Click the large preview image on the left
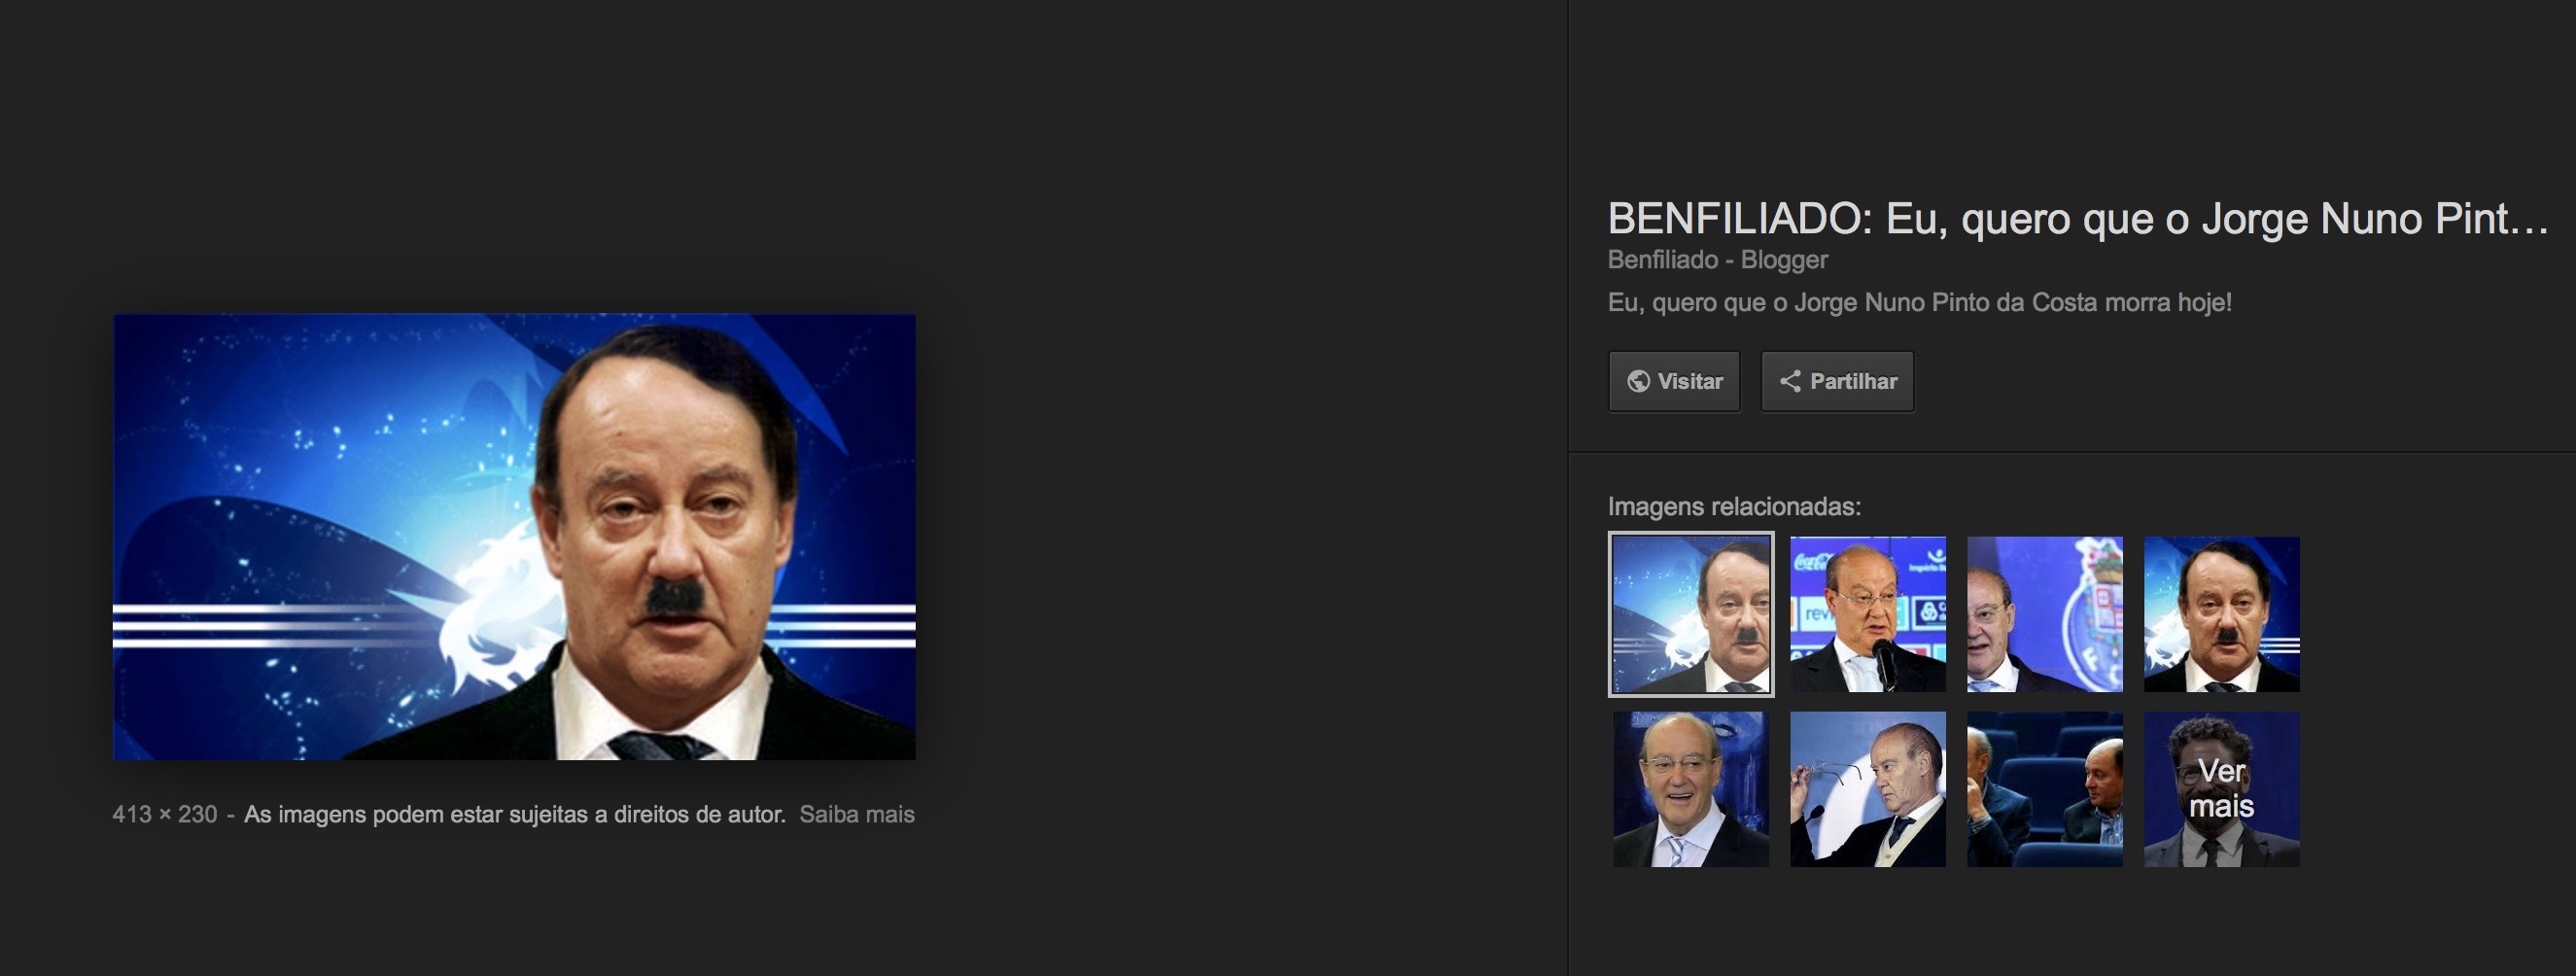Screen dimensions: 2576x976 (x=514, y=537)
